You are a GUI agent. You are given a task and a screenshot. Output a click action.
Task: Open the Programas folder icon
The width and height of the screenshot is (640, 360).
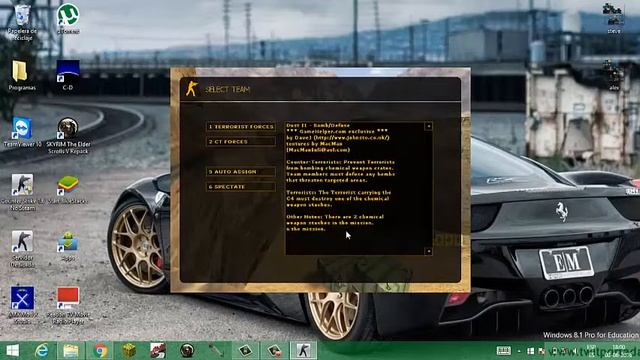click(22, 75)
